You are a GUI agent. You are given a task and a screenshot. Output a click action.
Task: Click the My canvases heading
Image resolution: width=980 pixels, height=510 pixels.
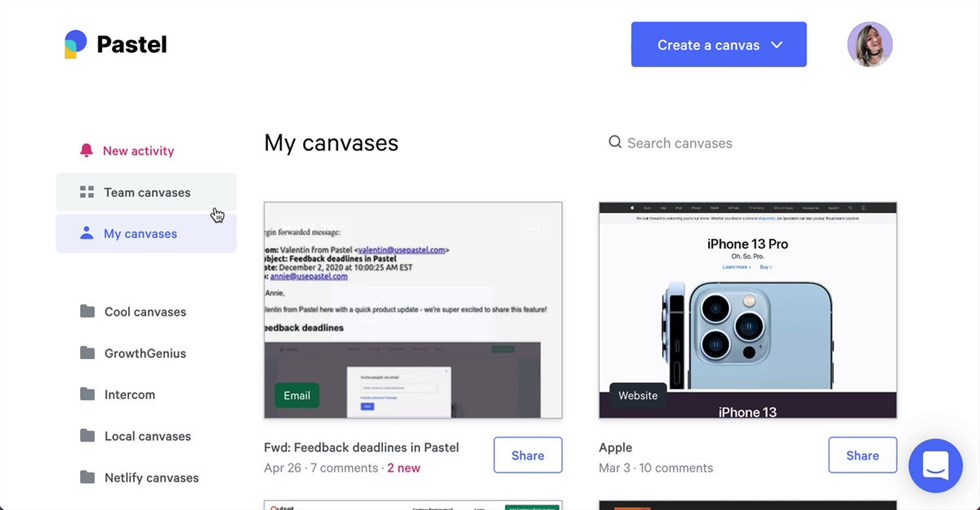[x=331, y=143]
